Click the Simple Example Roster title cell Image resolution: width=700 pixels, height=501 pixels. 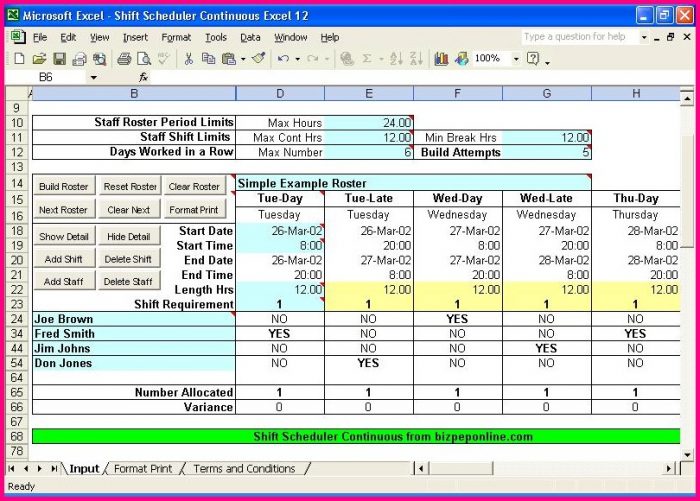[413, 183]
